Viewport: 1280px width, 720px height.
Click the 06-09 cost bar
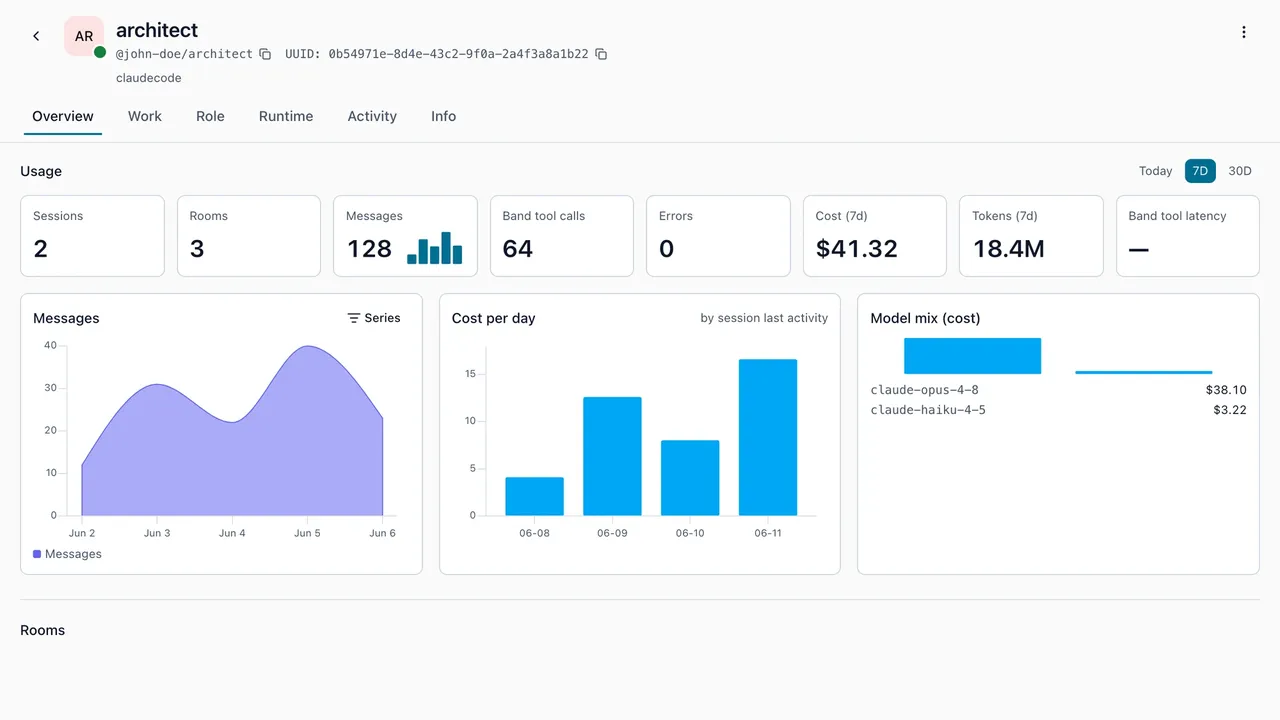[x=612, y=456]
